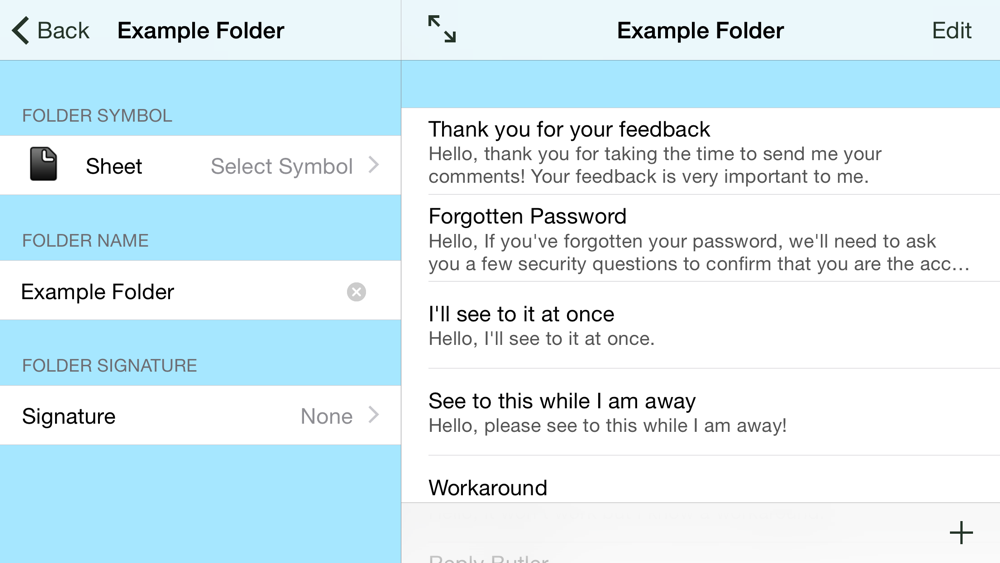This screenshot has width=1000, height=563.
Task: Click the Sheet folder symbol icon
Action: 43,164
